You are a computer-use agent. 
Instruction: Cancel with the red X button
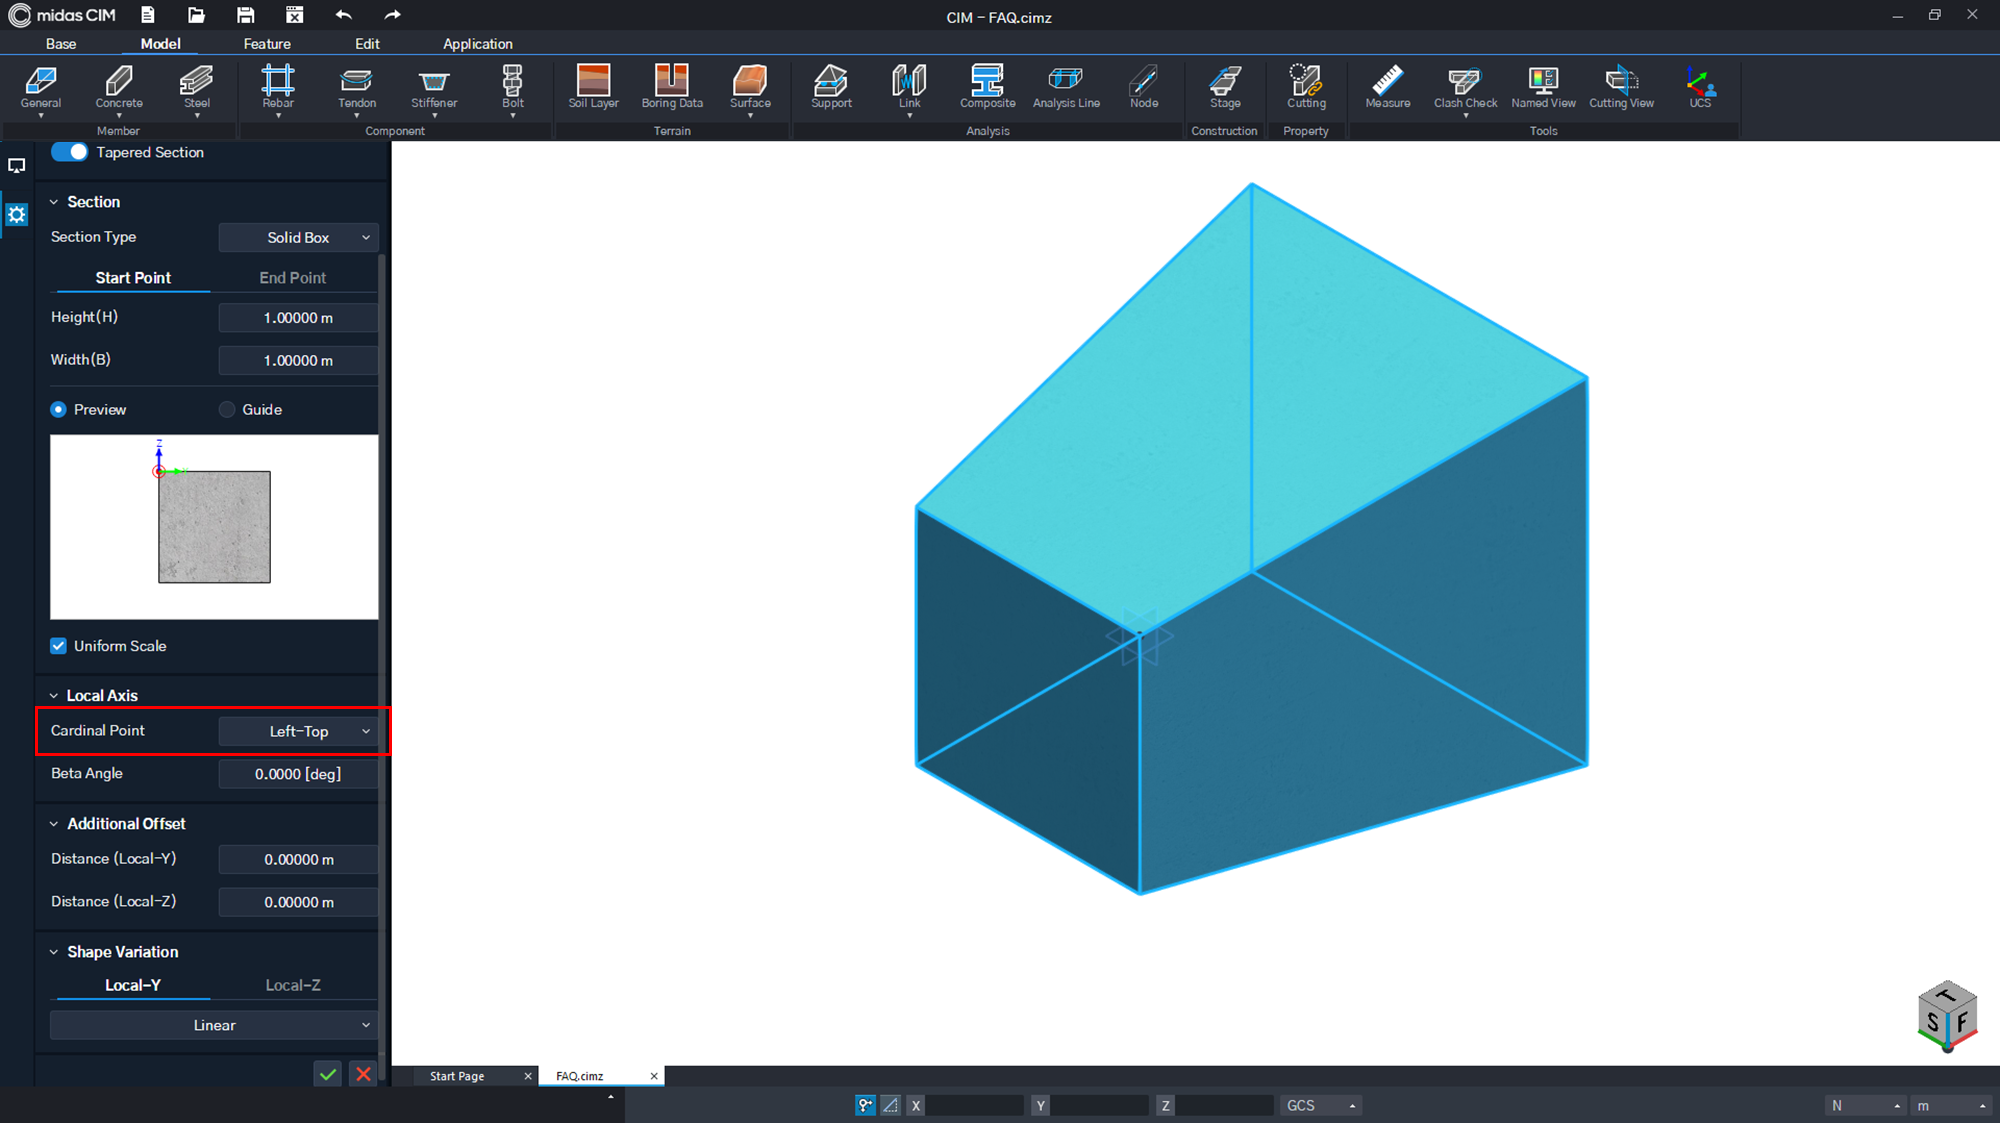tap(363, 1074)
